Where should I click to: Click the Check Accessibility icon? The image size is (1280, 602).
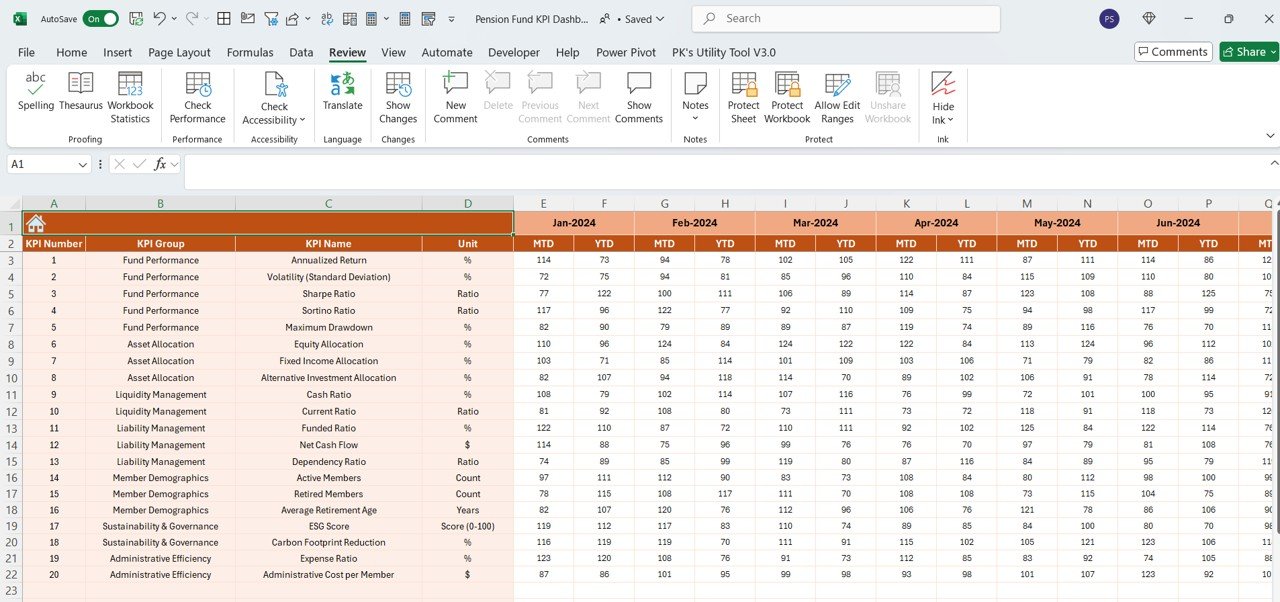[274, 84]
